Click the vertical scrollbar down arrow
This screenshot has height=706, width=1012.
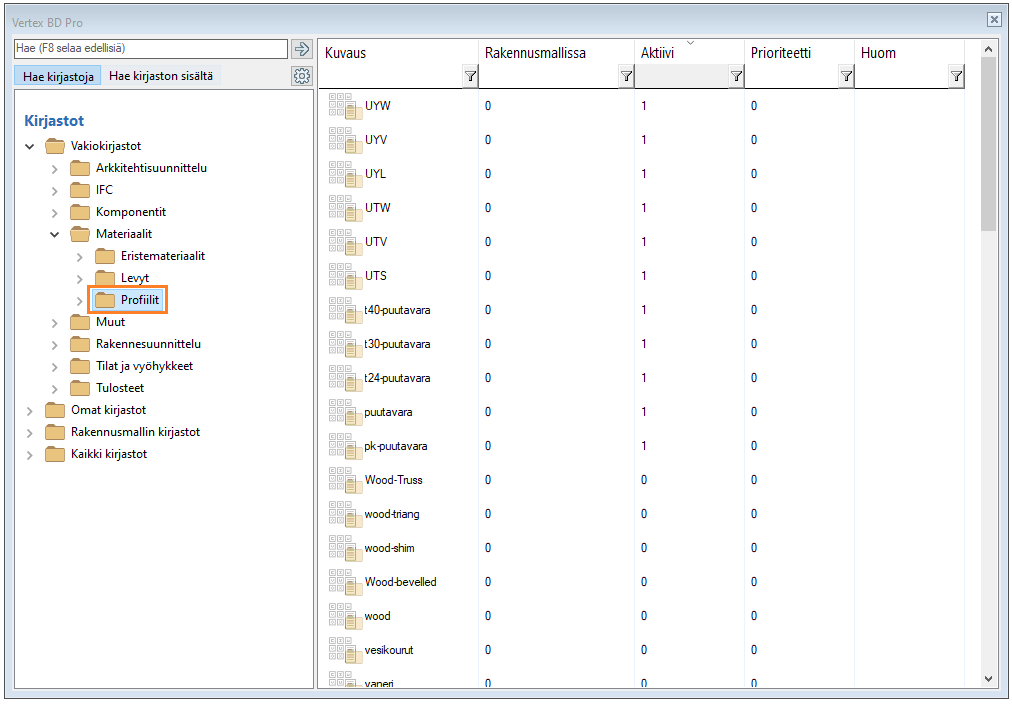coord(988,677)
